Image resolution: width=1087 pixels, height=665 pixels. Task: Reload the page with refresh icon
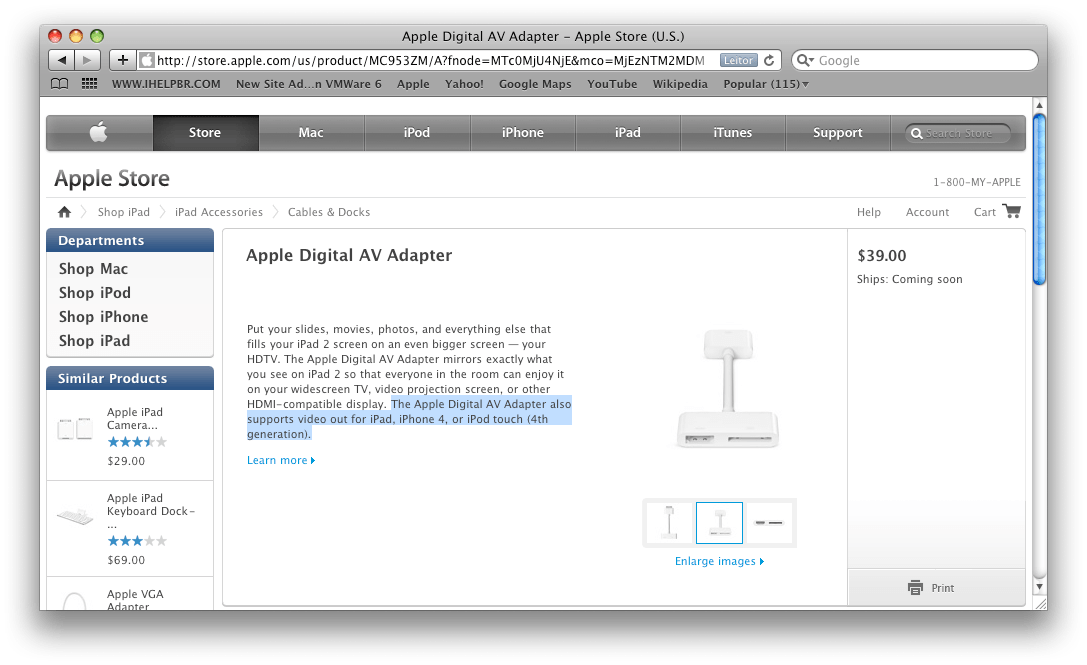click(x=769, y=60)
